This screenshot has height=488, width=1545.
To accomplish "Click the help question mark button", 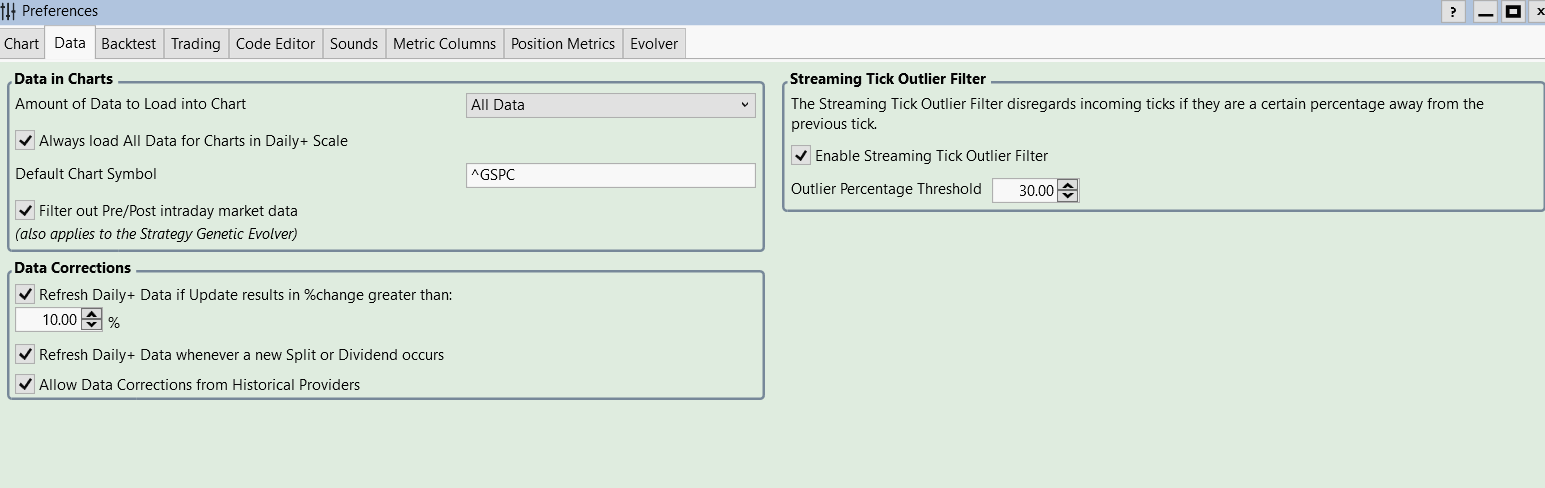I will (1453, 12).
